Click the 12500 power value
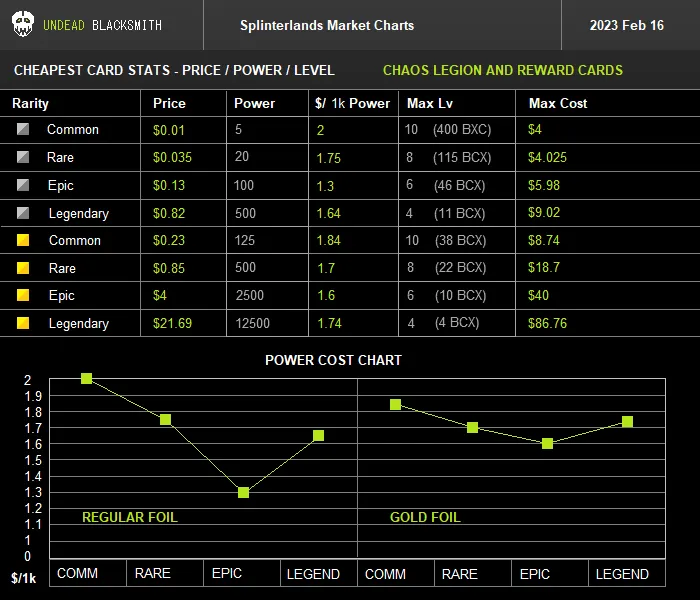Image resolution: width=700 pixels, height=600 pixels. coord(253,323)
